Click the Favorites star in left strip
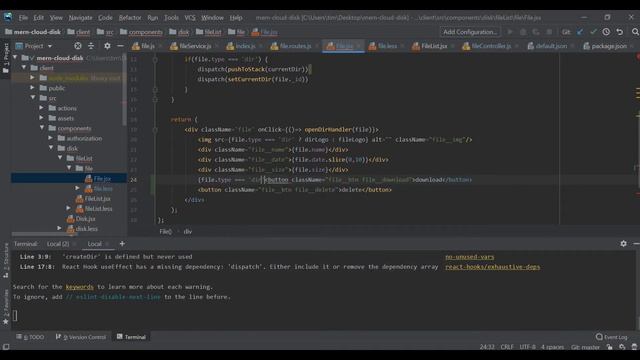The width and height of the screenshot is (640, 360). point(6,322)
